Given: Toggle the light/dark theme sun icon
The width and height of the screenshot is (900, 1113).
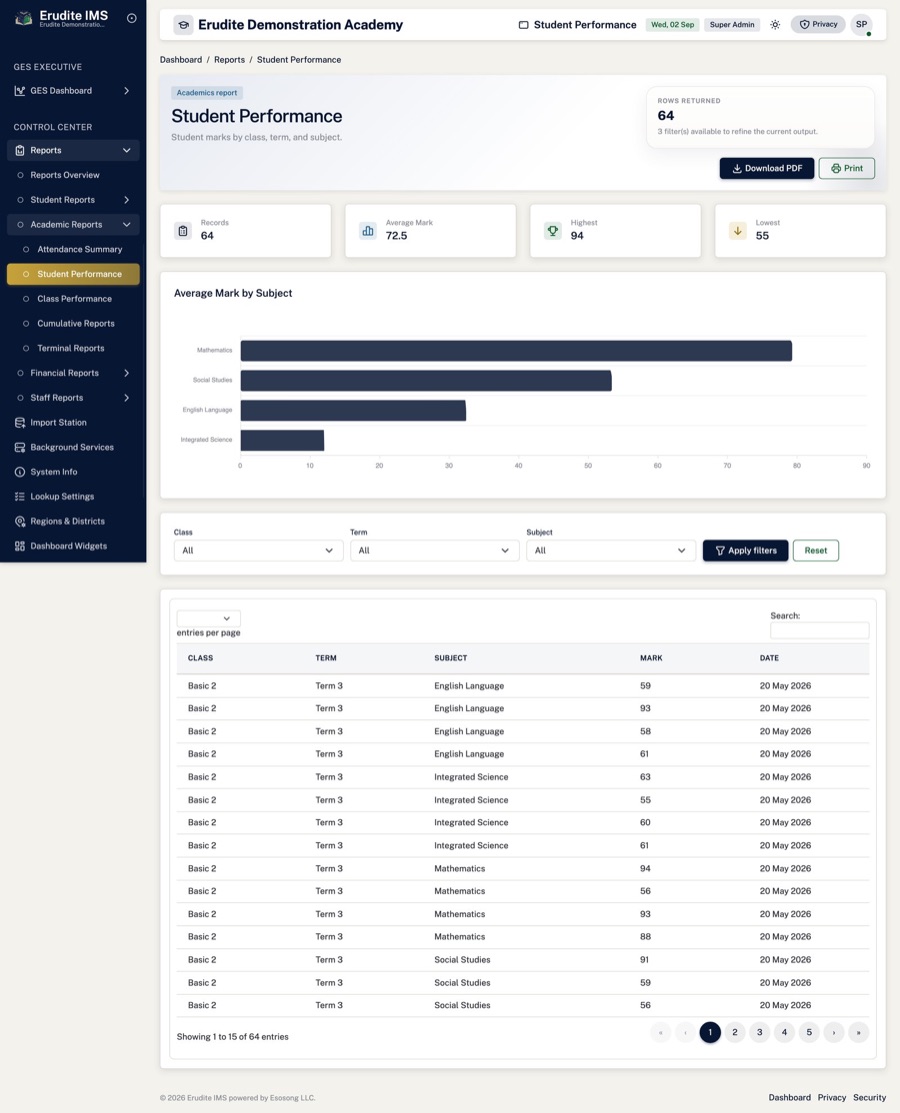Looking at the screenshot, I should (x=775, y=25).
